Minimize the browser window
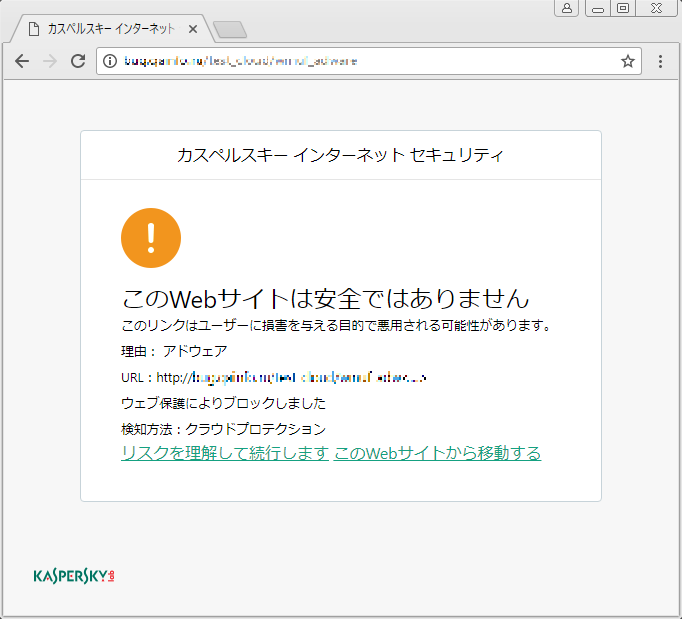This screenshot has width=685, height=622. tap(600, 8)
